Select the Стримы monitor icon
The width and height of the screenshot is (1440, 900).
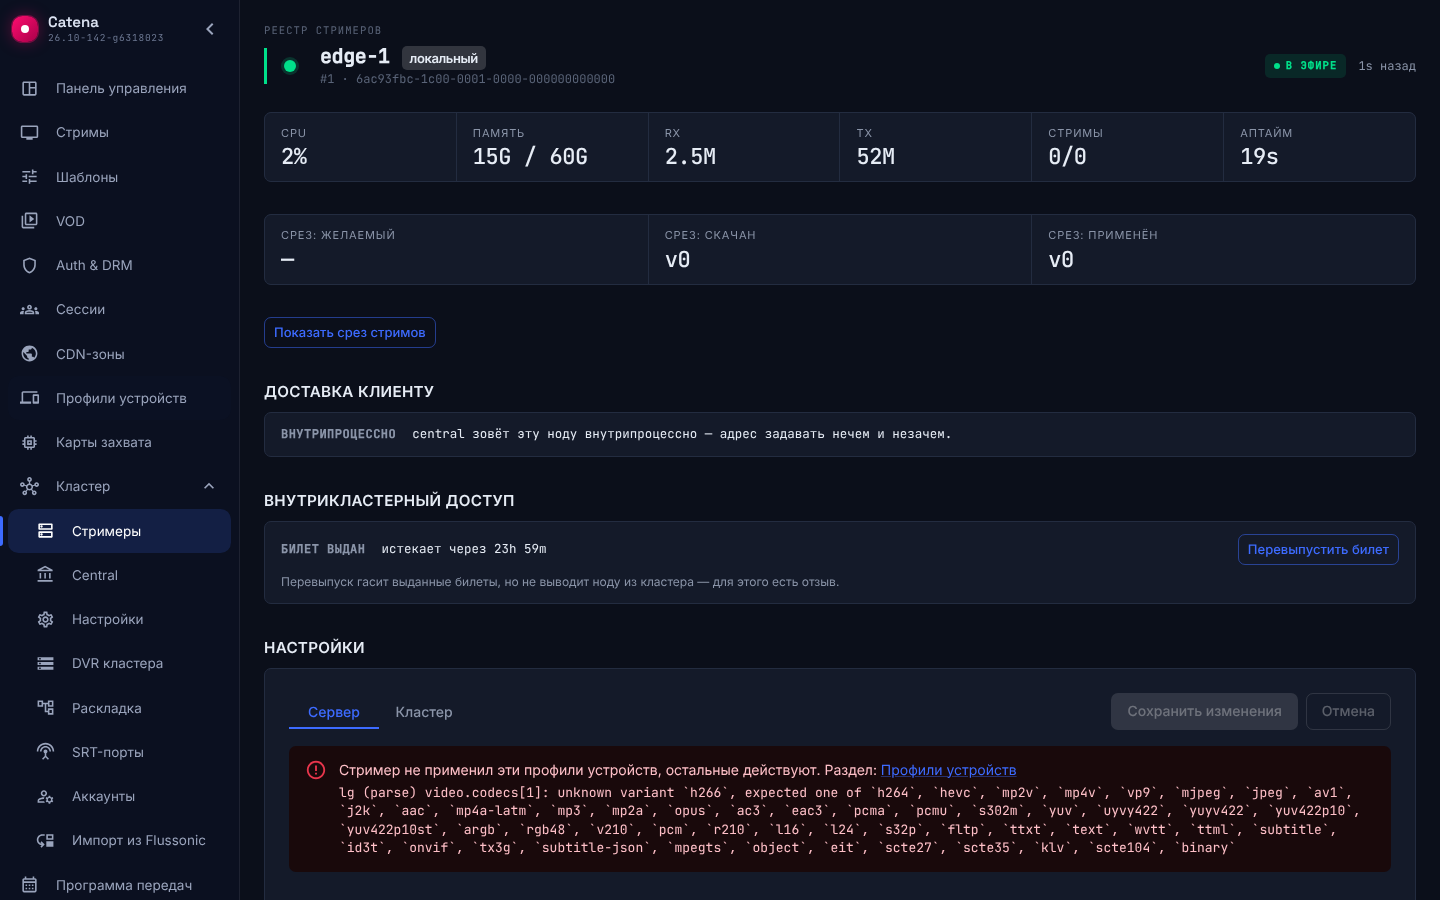[x=30, y=132]
